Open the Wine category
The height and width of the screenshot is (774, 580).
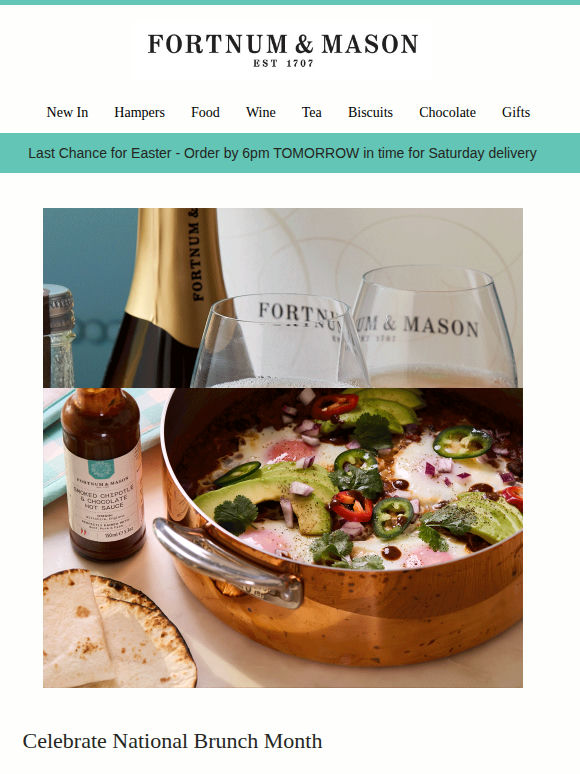pyautogui.click(x=261, y=113)
